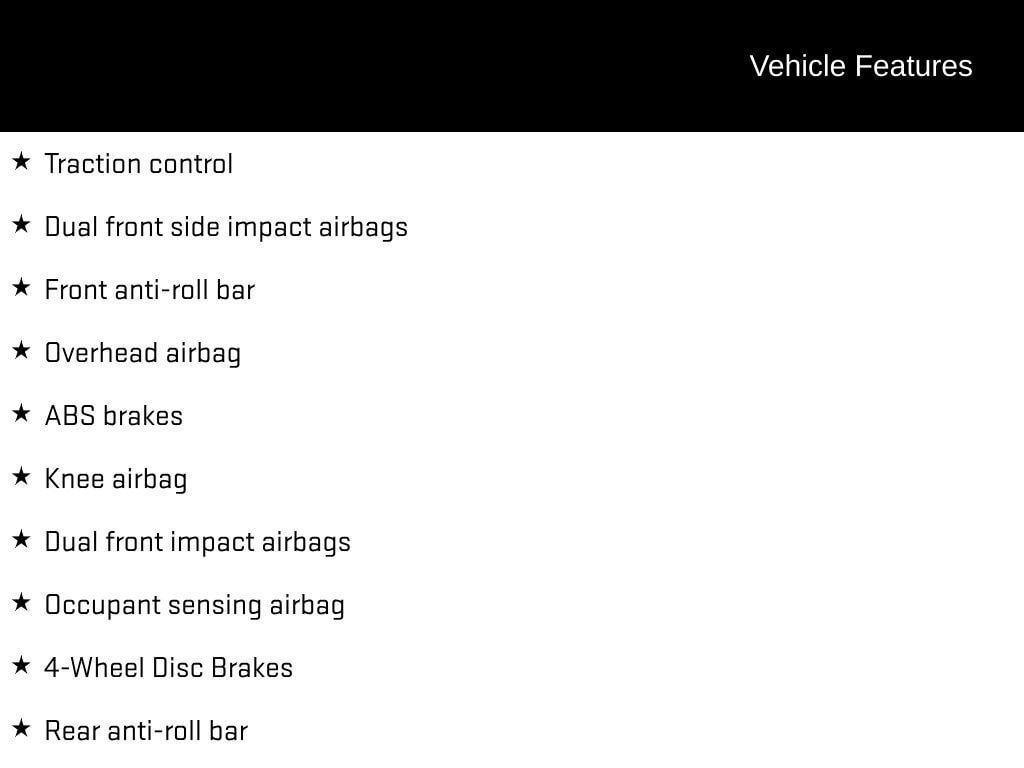Screen dimensions: 1024x768
Task: Click the Overhead airbag list text
Action: pos(143,353)
